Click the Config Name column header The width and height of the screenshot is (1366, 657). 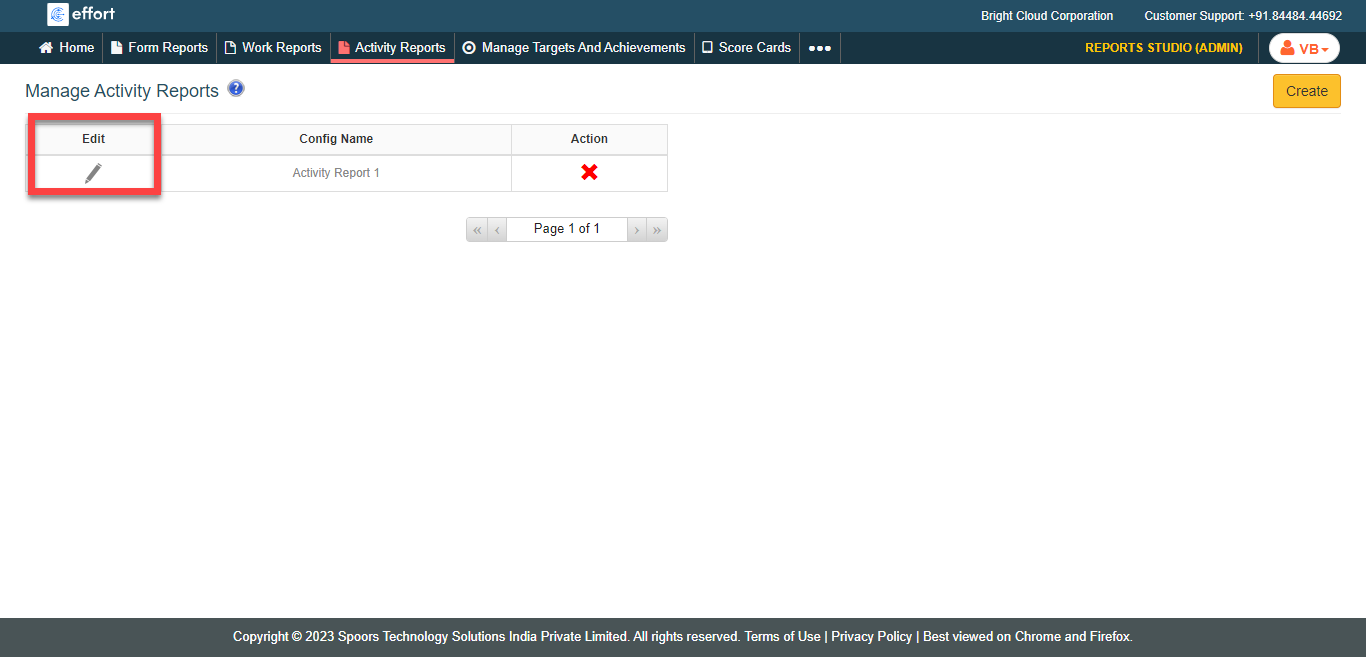(x=336, y=139)
